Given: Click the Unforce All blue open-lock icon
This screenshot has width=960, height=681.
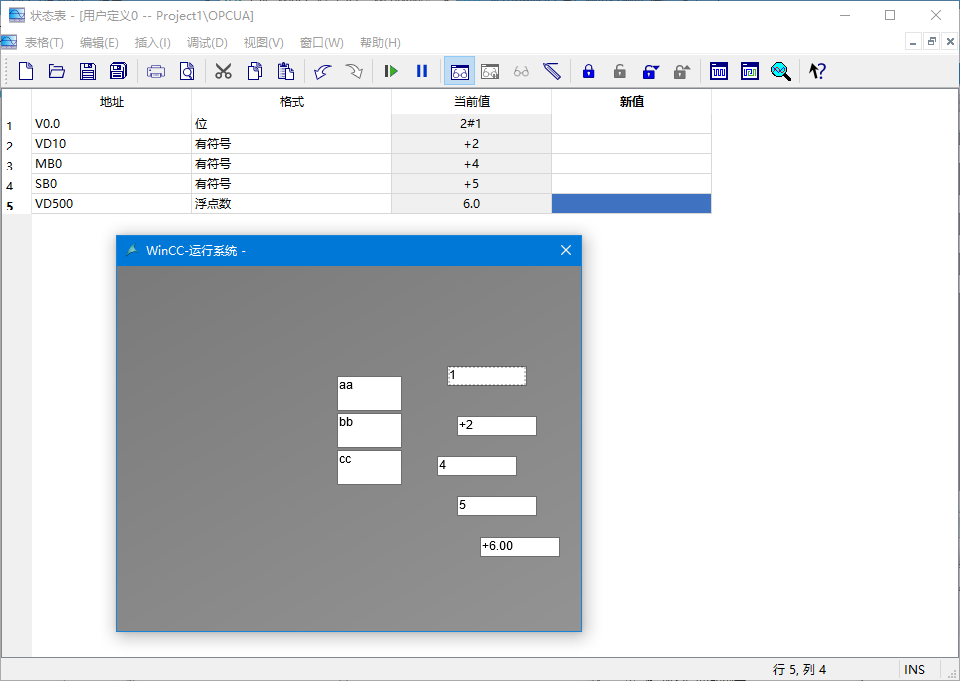Looking at the screenshot, I should [650, 71].
